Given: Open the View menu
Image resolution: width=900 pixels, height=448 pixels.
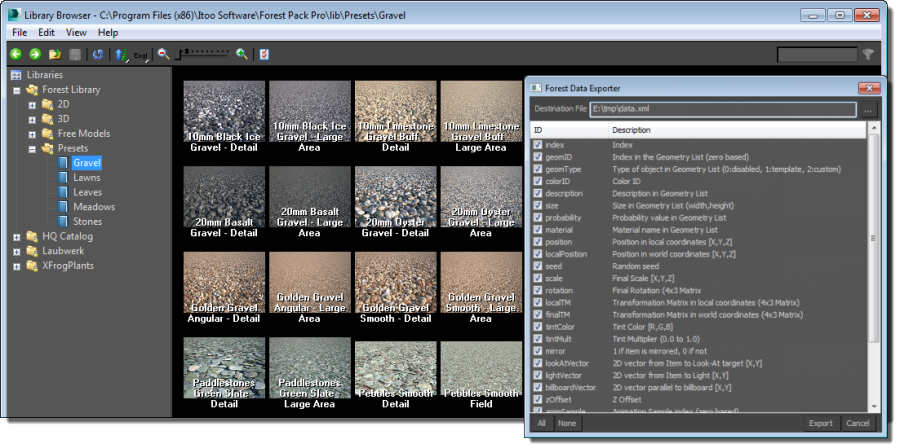Looking at the screenshot, I should 77,32.
